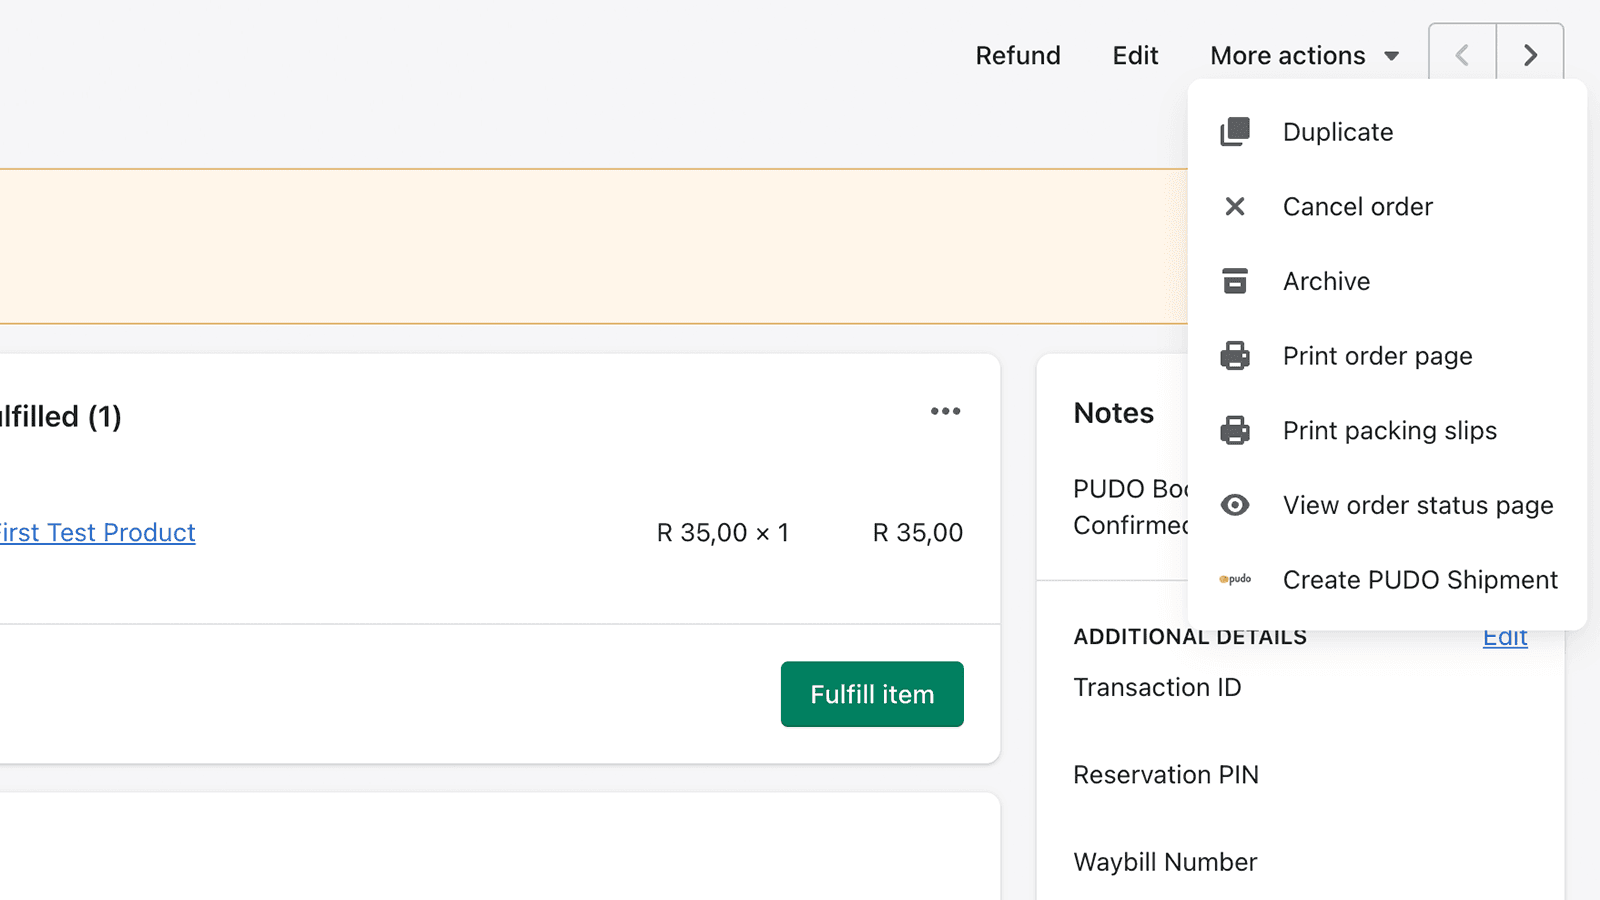Click the printer icon beside Print packing slips
This screenshot has height=900, width=1600.
(x=1236, y=430)
